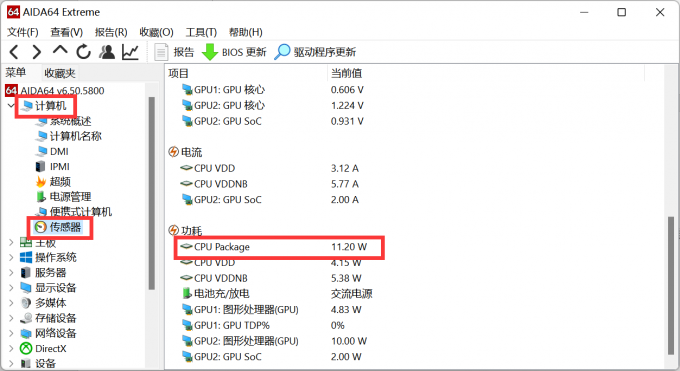680x371 pixels.
Task: Open the user management person icon
Action: tap(107, 52)
